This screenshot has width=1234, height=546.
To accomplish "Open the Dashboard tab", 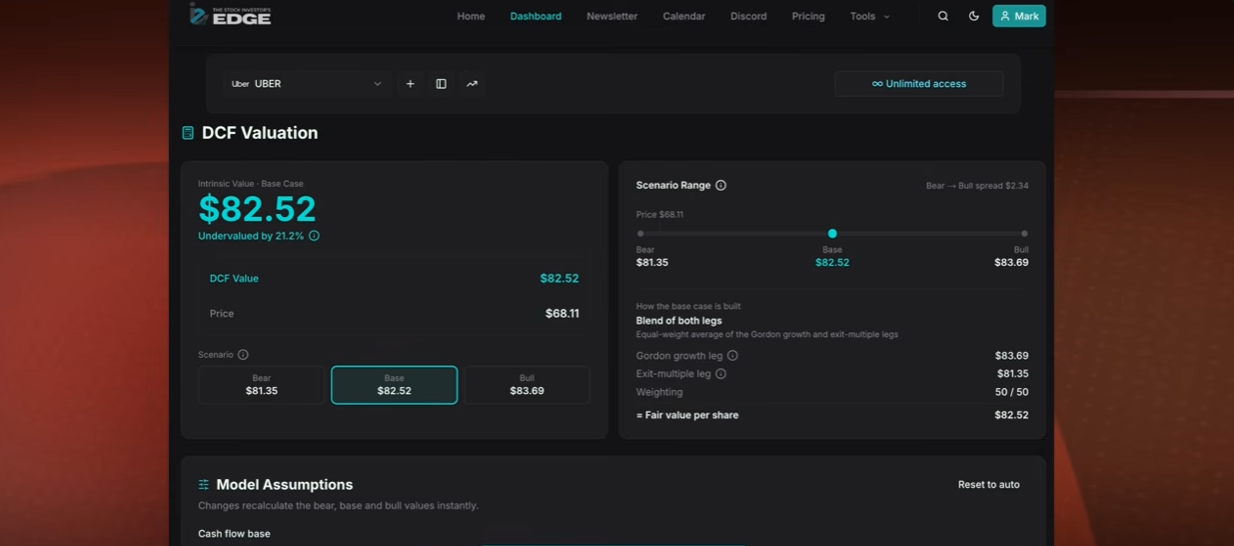I will pyautogui.click(x=536, y=16).
